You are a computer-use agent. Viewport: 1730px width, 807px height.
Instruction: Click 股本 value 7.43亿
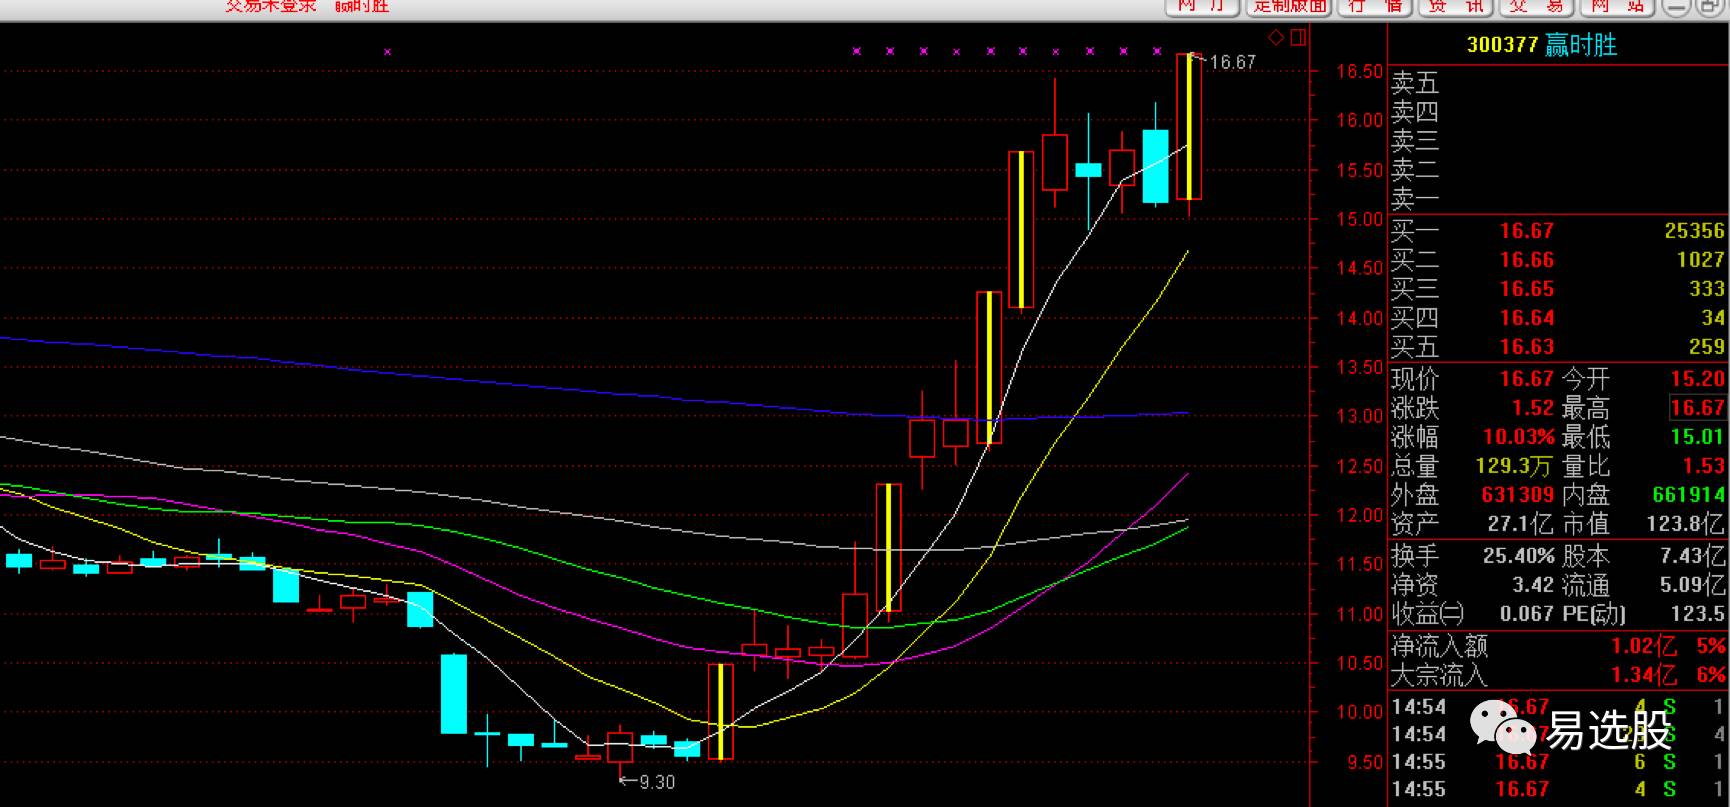pyautogui.click(x=1692, y=556)
